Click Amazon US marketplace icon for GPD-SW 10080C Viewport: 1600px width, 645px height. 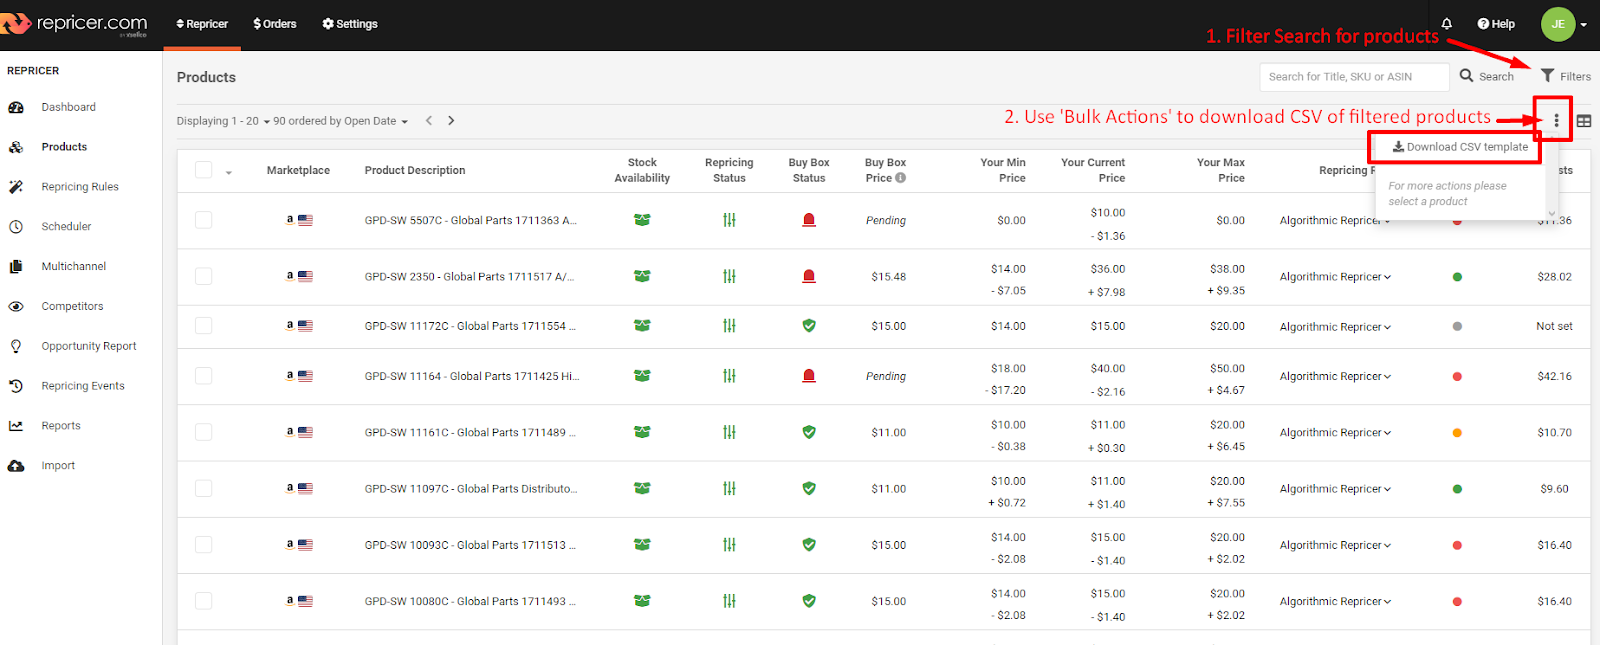pyautogui.click(x=299, y=601)
